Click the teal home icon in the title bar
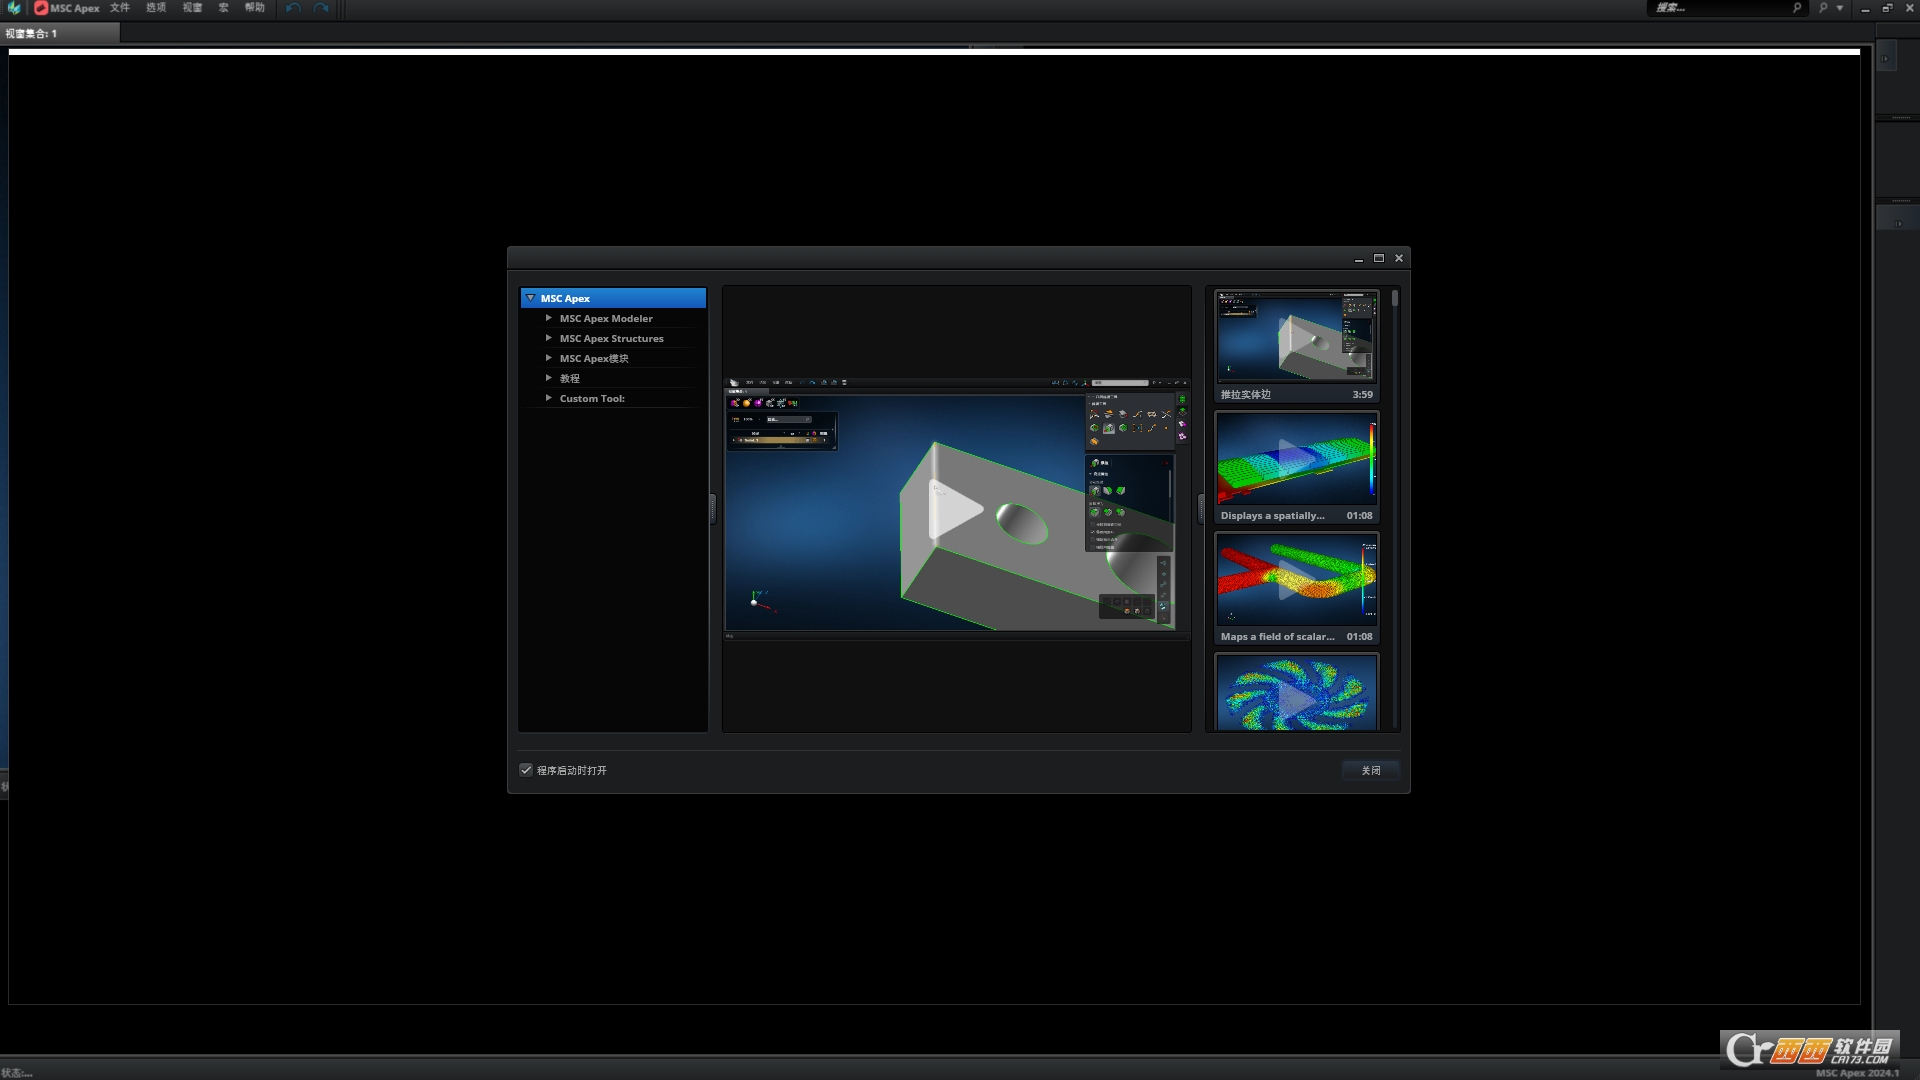Screen dimensions: 1920x1080 coord(14,8)
